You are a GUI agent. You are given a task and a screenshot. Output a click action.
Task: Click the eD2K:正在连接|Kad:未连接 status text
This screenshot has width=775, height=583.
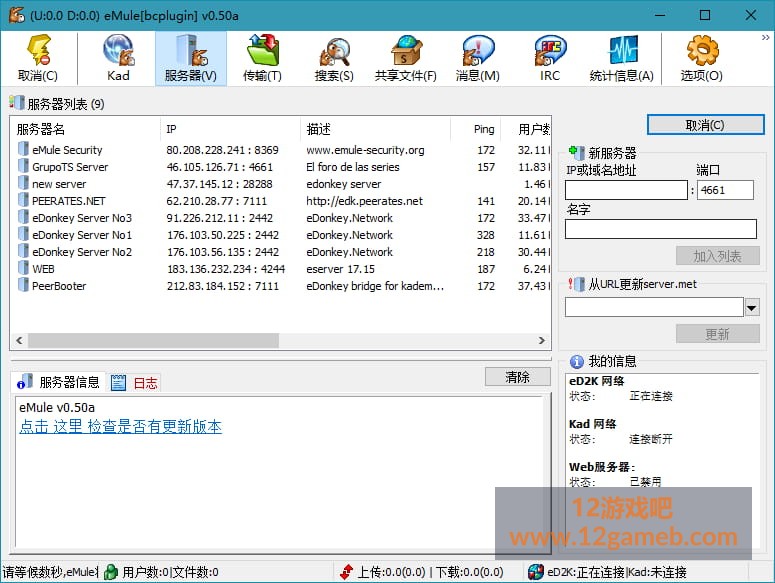[x=617, y=572]
